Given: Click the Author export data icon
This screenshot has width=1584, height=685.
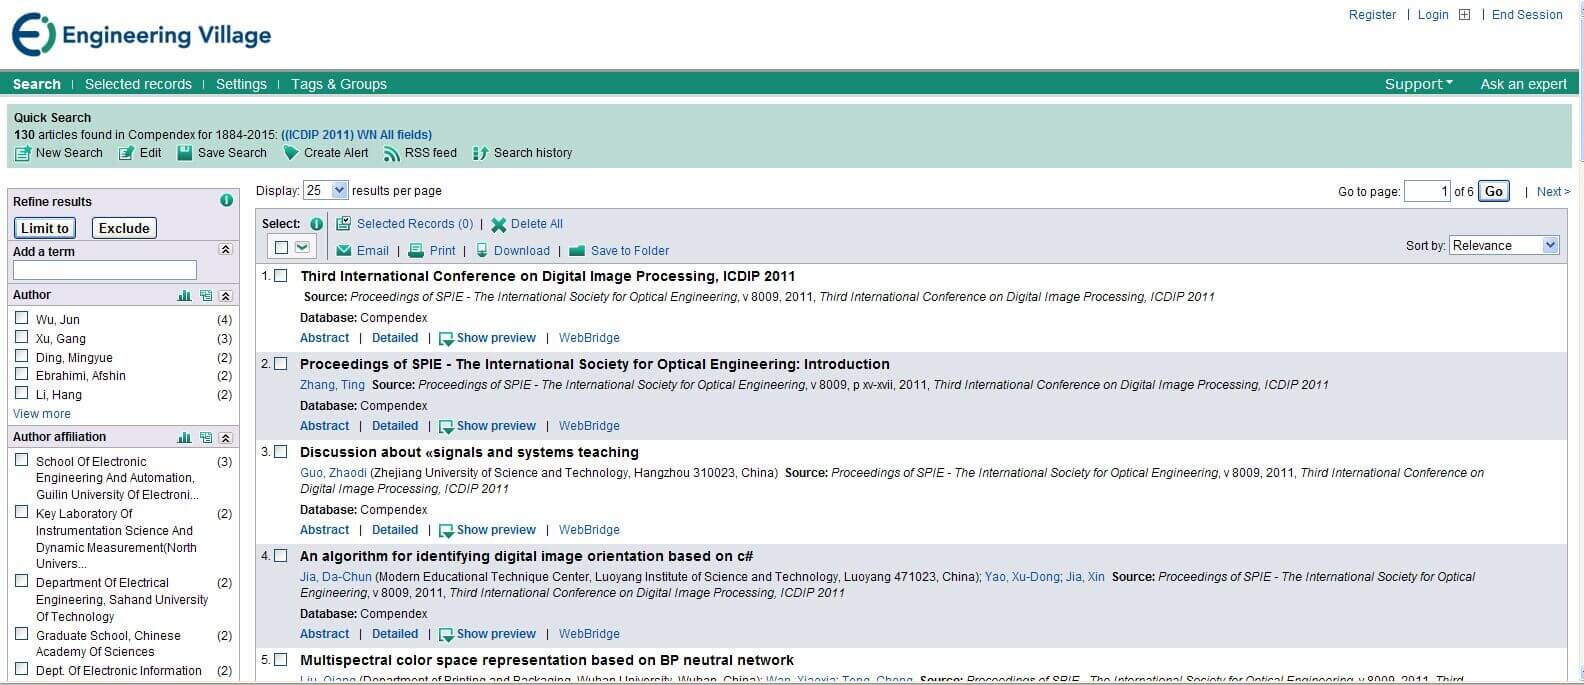Looking at the screenshot, I should point(205,296).
